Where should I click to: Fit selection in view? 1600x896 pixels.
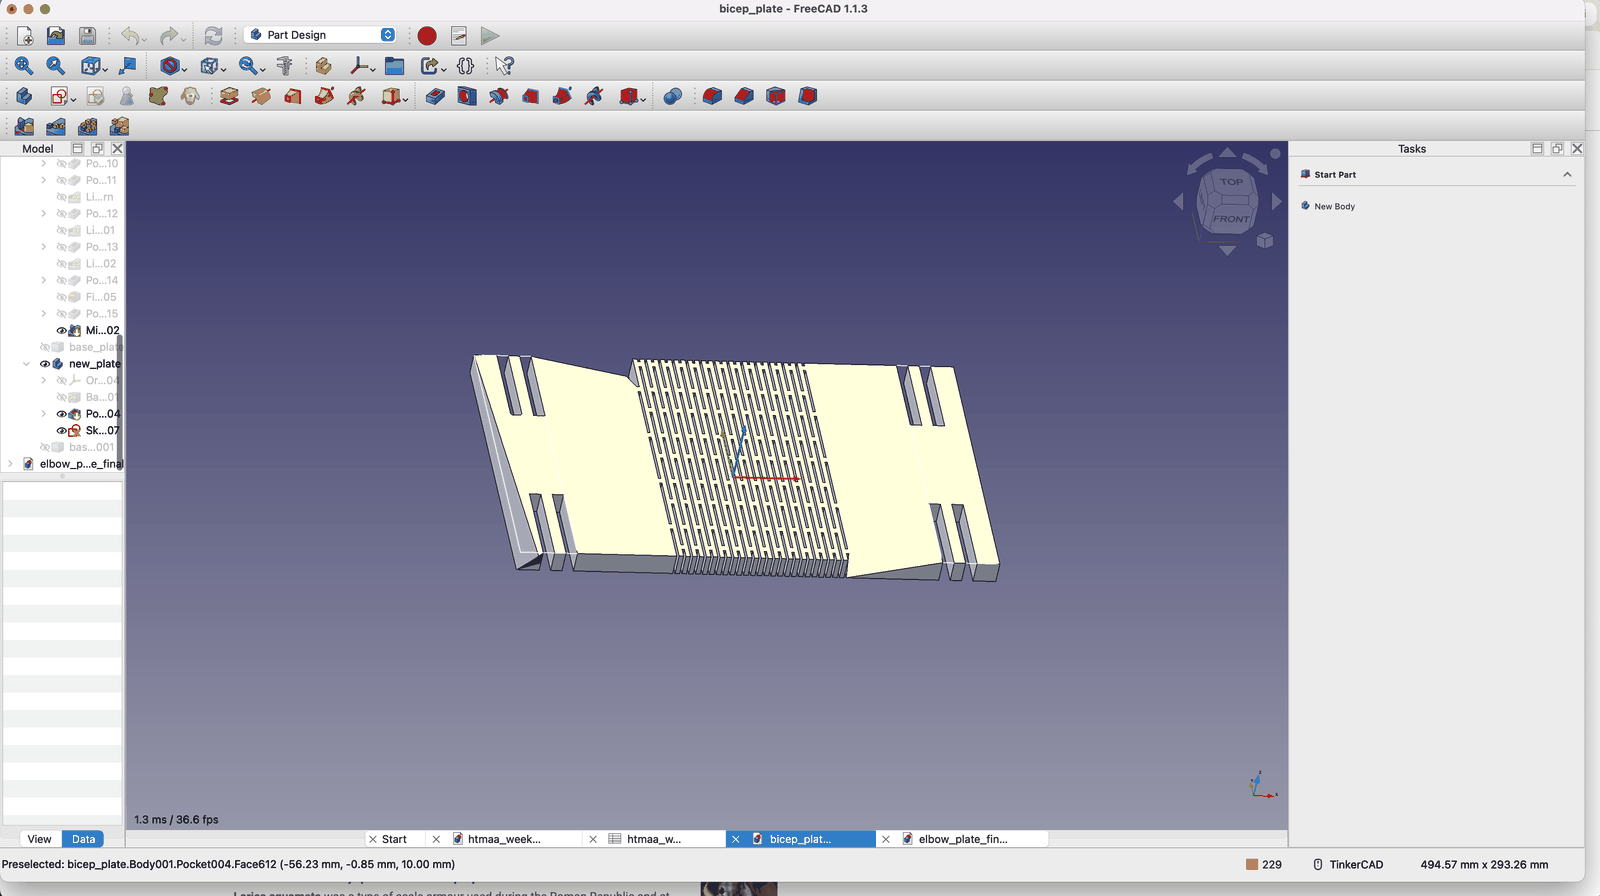56,66
